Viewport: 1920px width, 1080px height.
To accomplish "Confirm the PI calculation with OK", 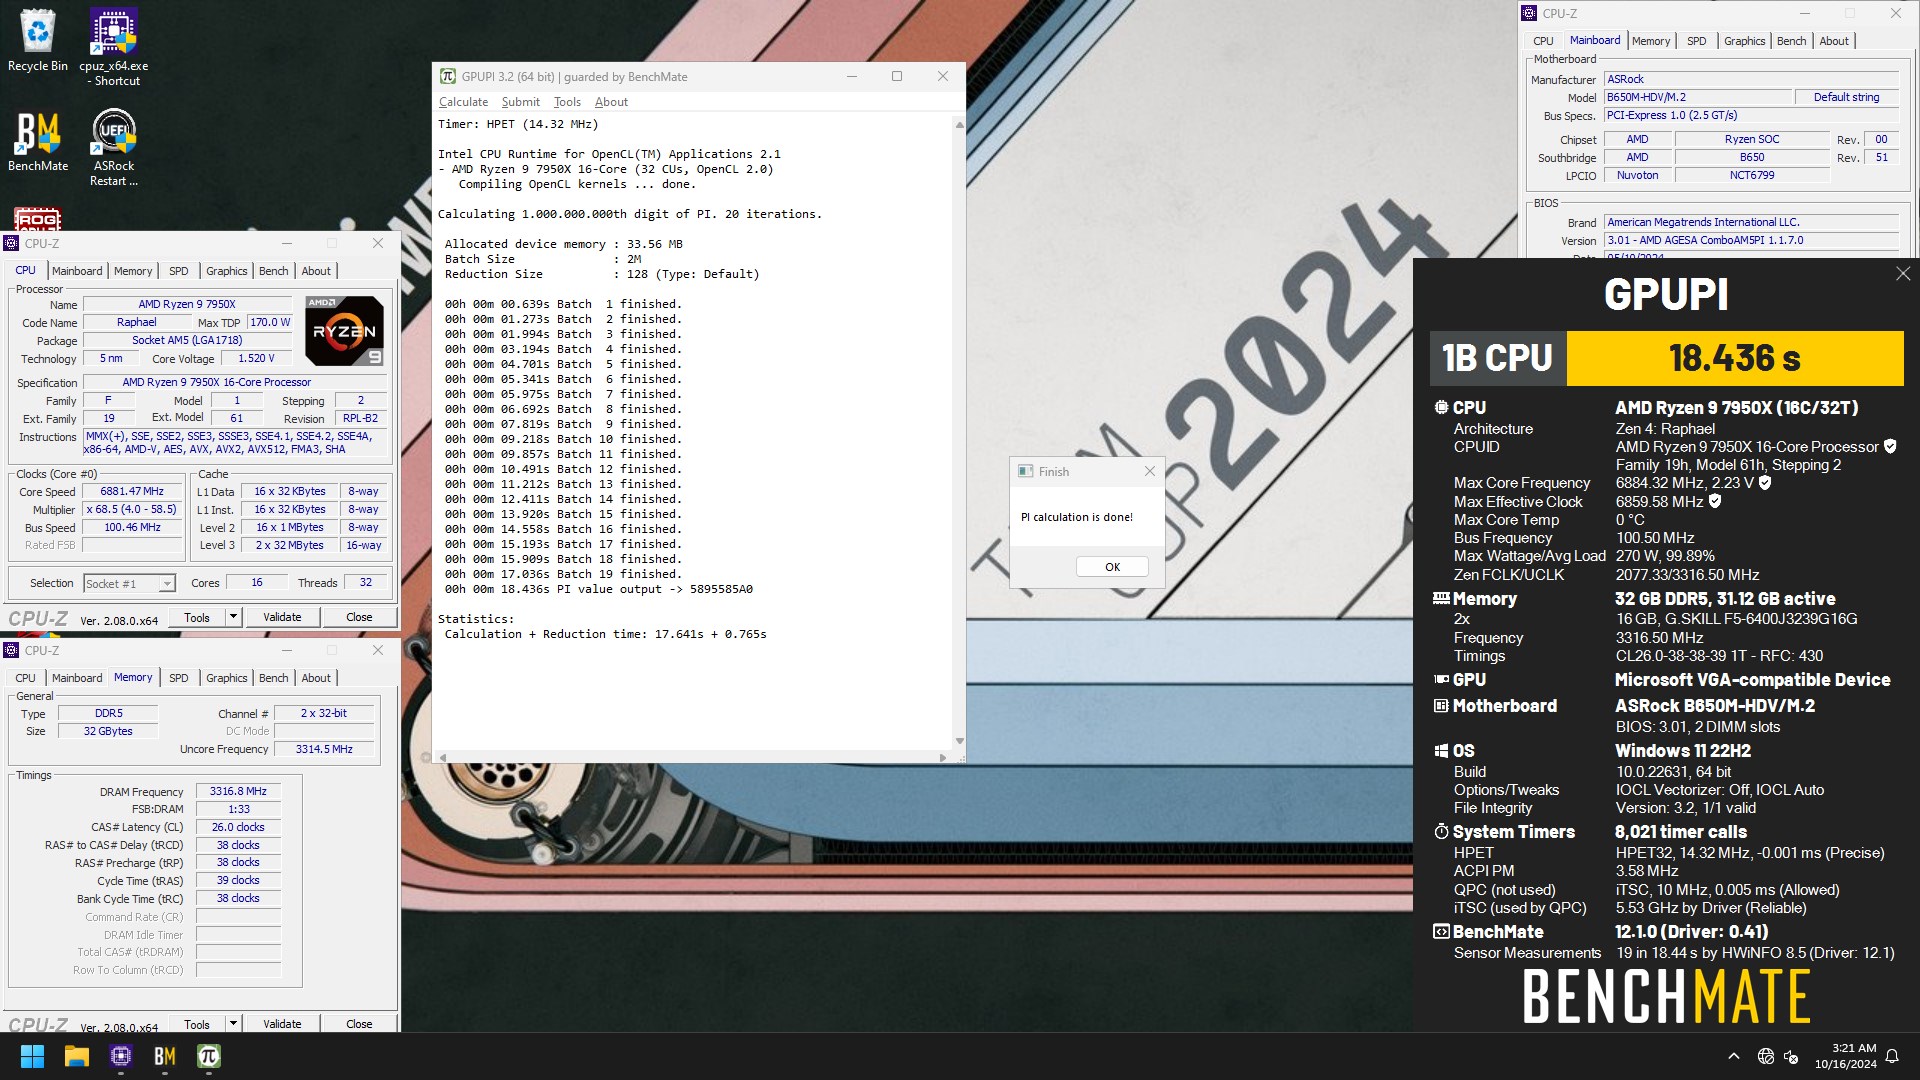I will [1112, 567].
